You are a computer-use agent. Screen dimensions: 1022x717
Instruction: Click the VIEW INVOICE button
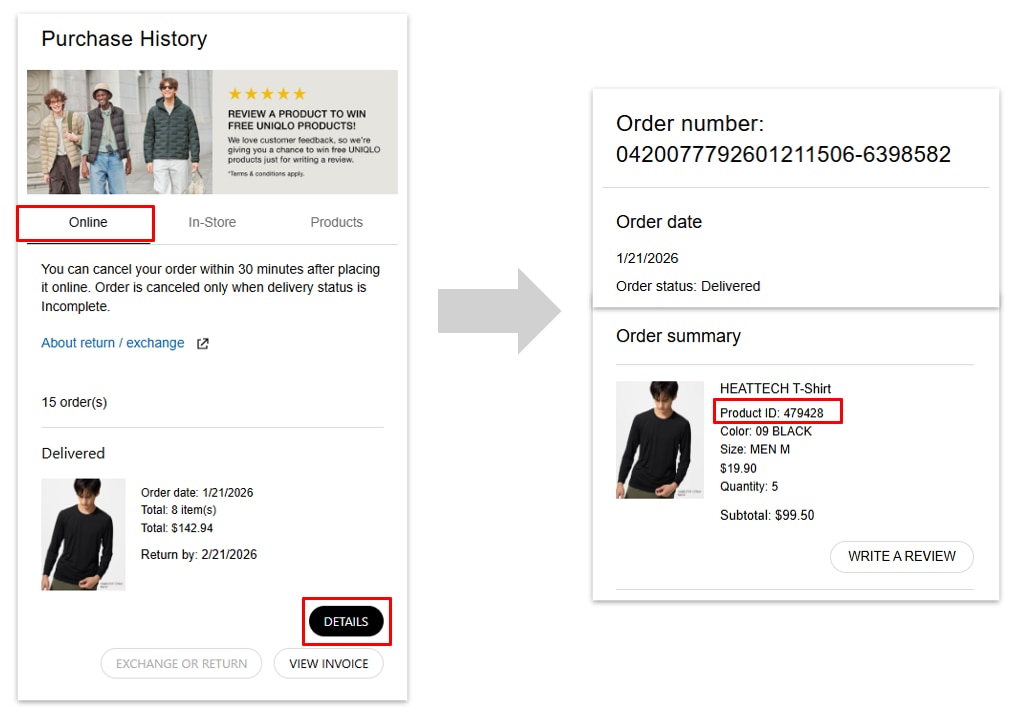tap(328, 663)
